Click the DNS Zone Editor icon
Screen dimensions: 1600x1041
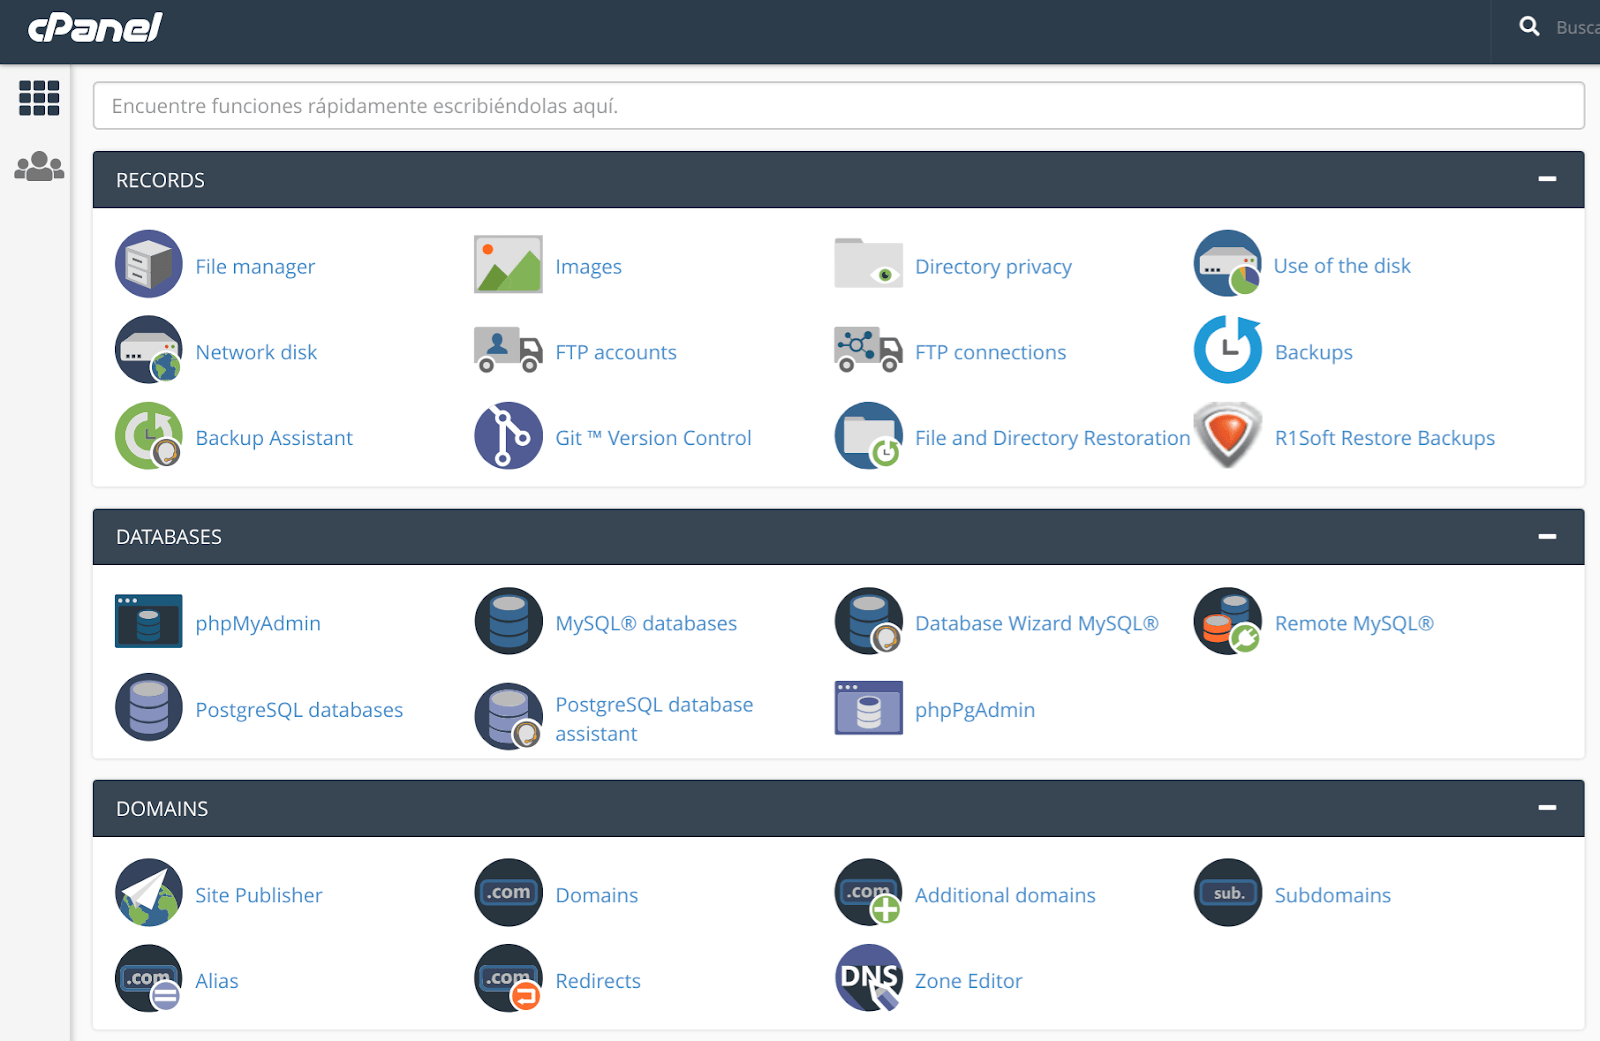click(x=868, y=979)
